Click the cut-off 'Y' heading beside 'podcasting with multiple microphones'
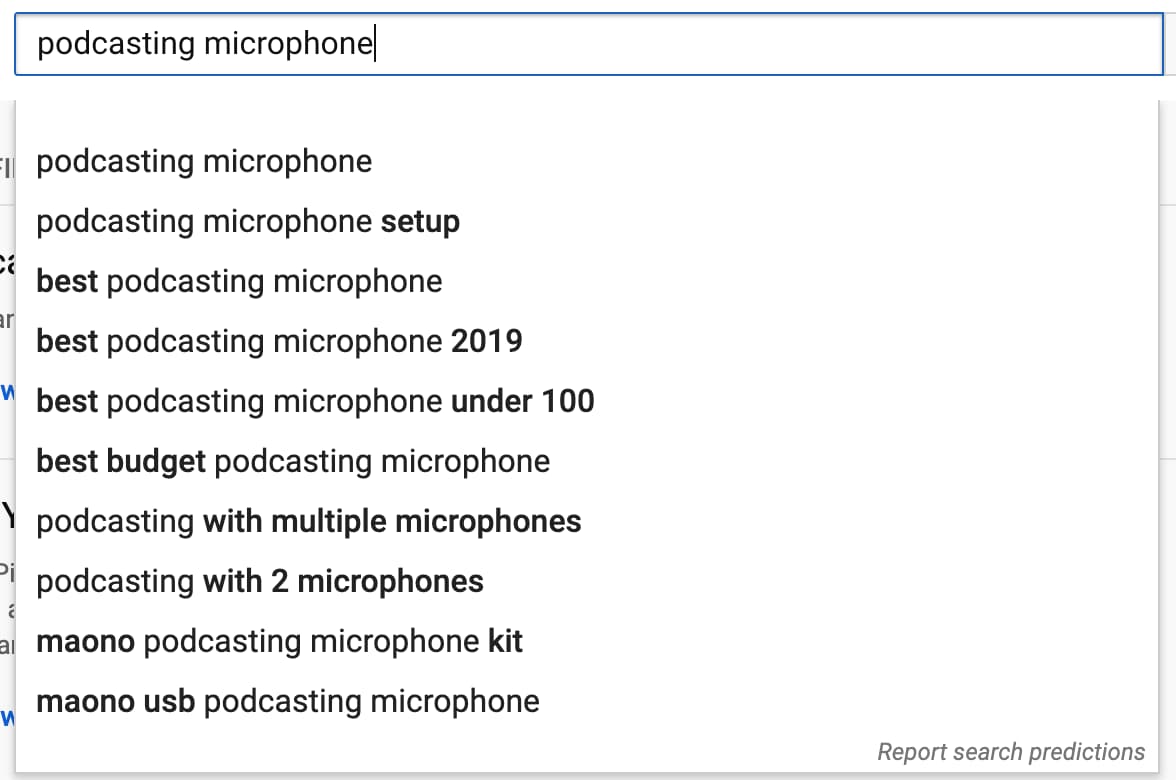The height and width of the screenshot is (780, 1176). pyautogui.click(x=7, y=517)
